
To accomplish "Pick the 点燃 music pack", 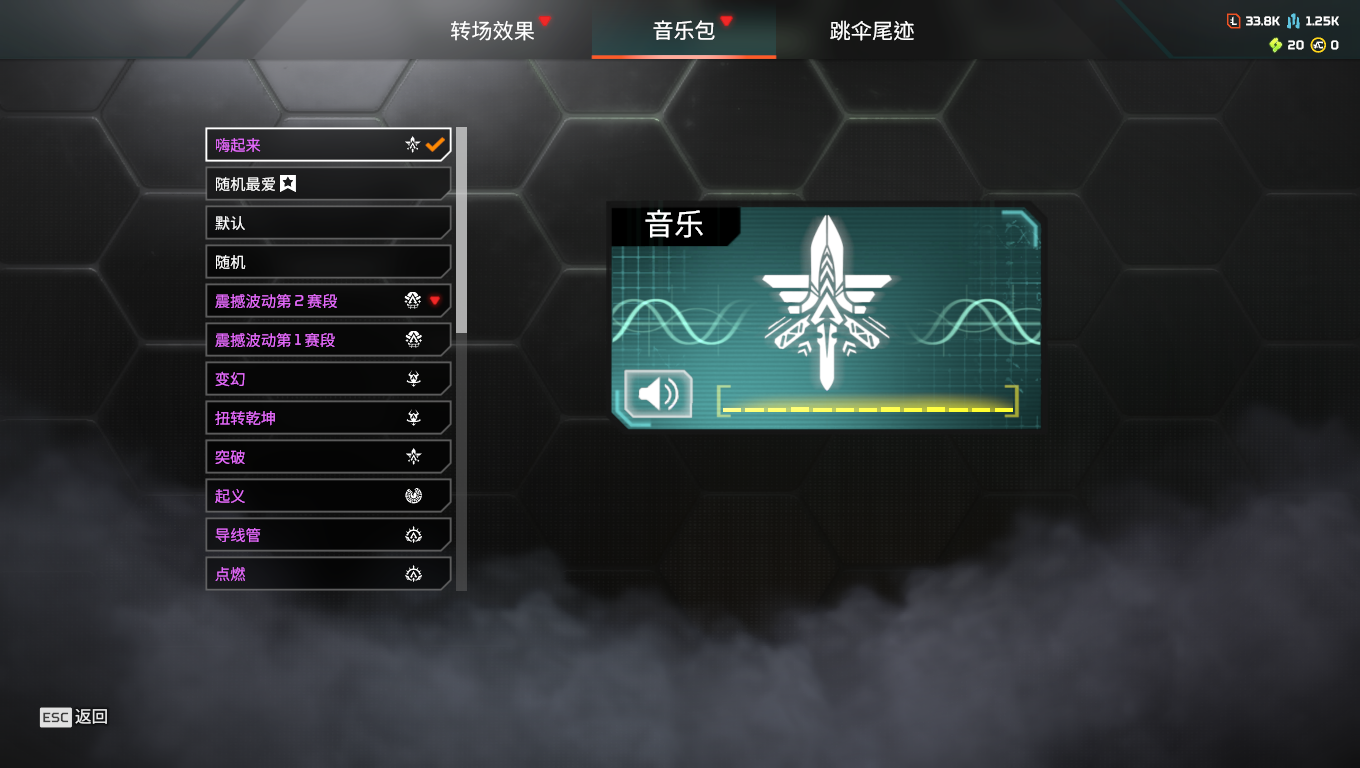I will pos(328,574).
